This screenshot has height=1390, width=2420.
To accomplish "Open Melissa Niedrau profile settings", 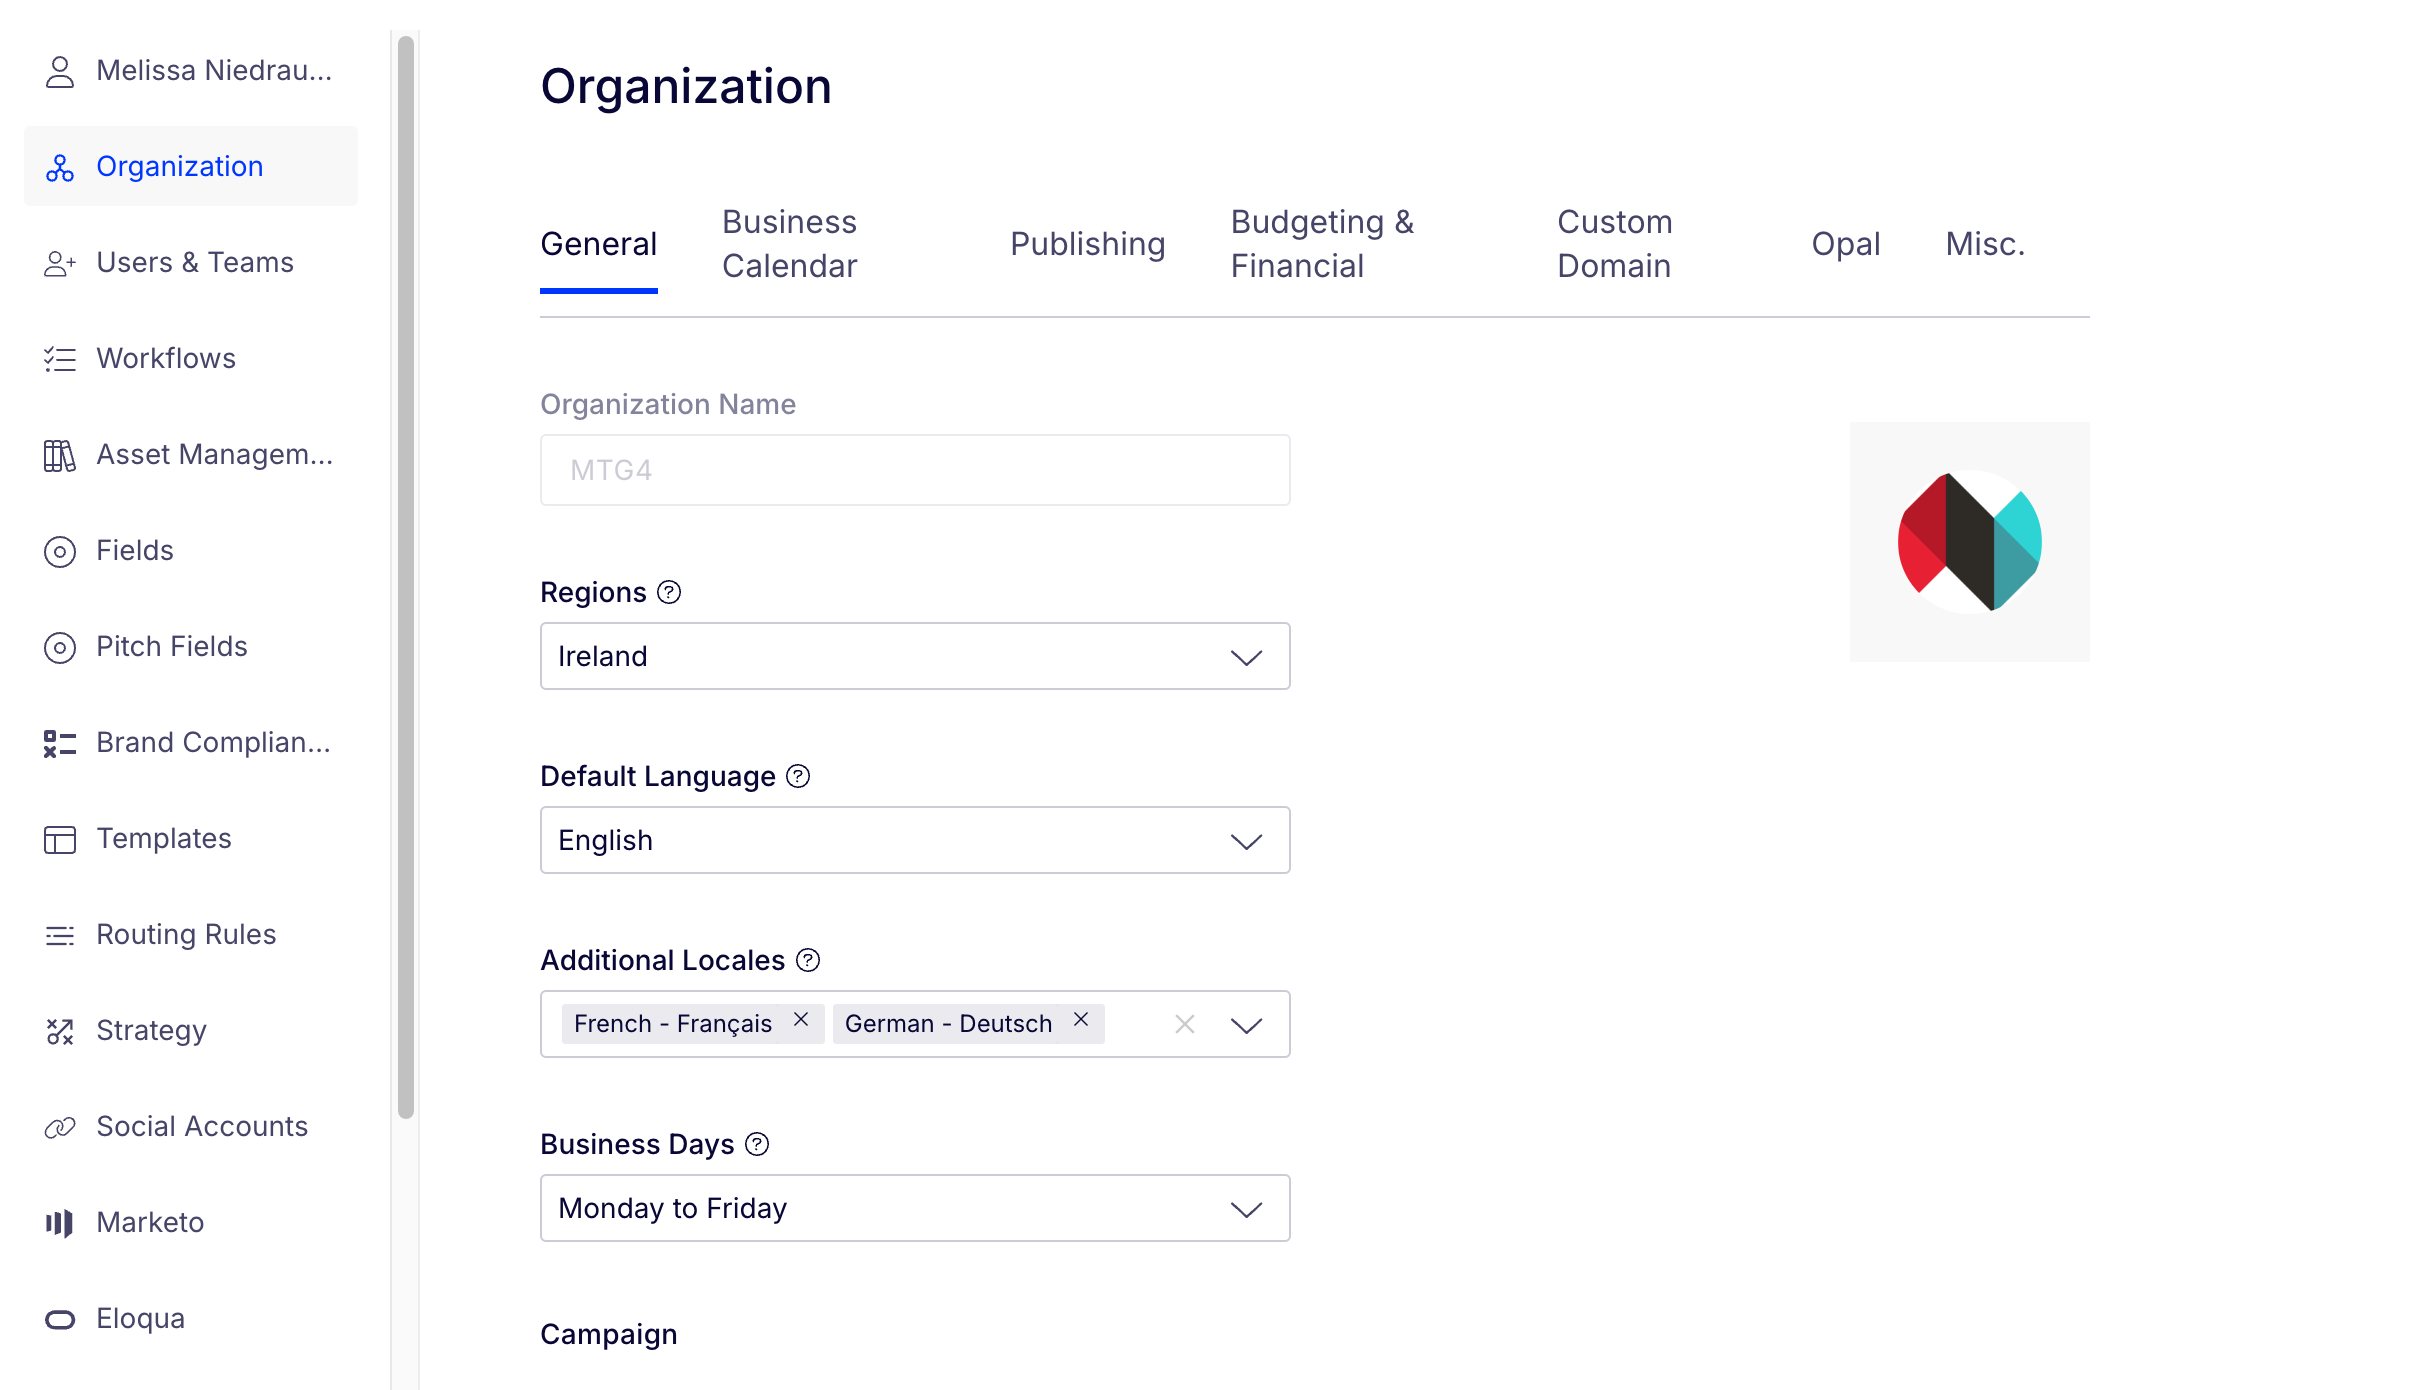I will pyautogui.click(x=191, y=71).
